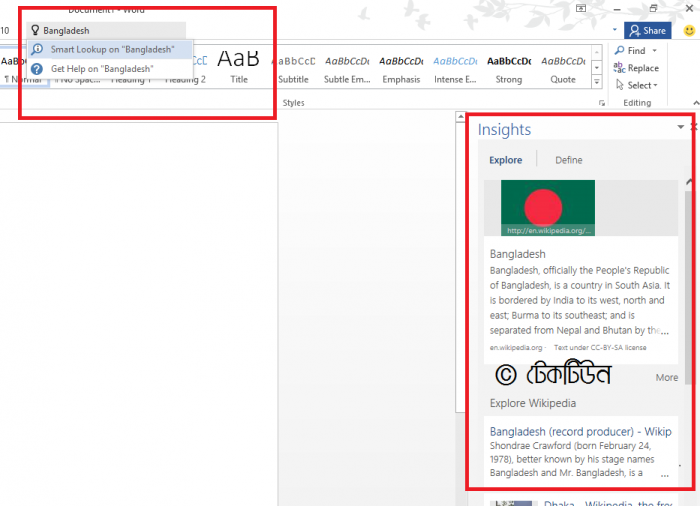Open the account dropdown arrow beside Share
The height and width of the screenshot is (506, 700).
pyautogui.click(x=615, y=30)
